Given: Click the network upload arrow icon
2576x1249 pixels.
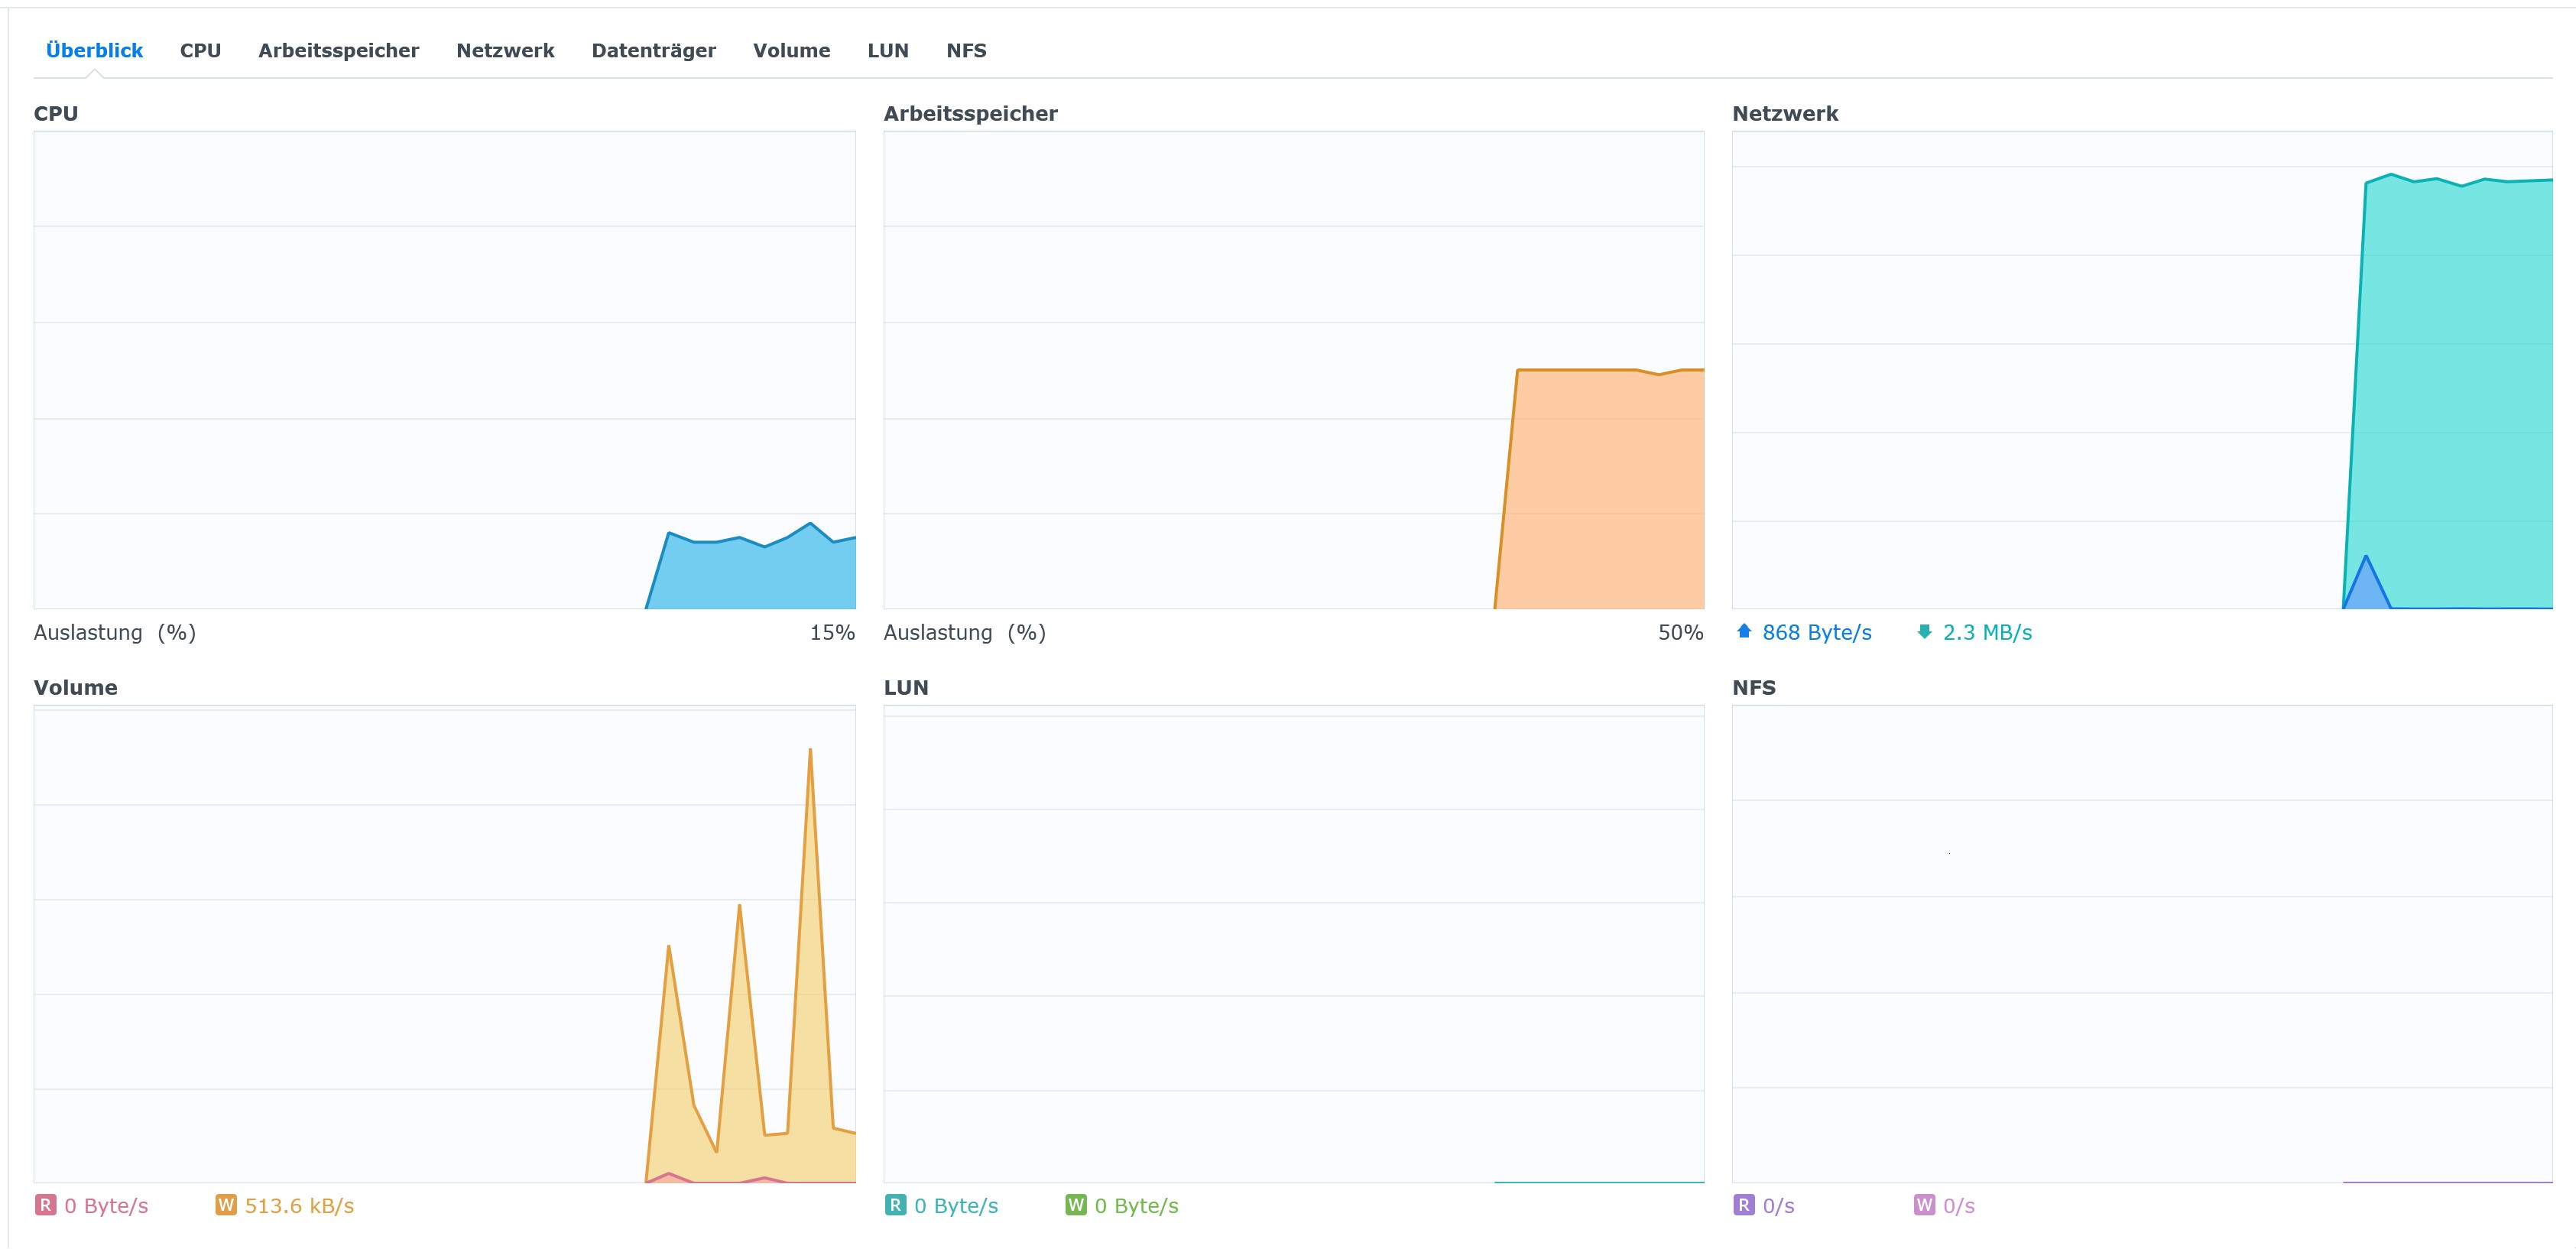Looking at the screenshot, I should 1744,631.
